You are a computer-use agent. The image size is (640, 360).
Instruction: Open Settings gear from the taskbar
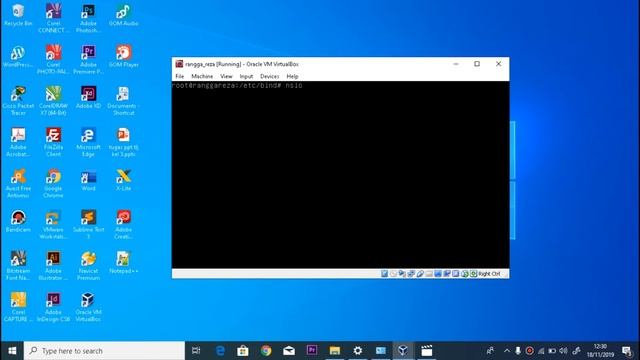click(x=358, y=351)
